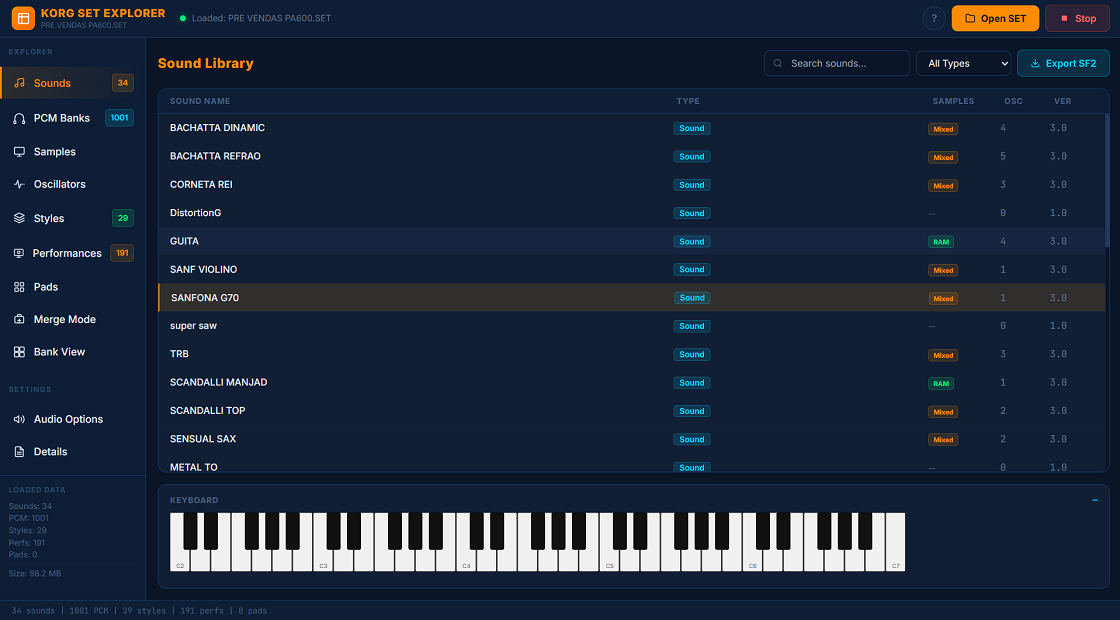Click the Merge Mode icon
This screenshot has width=1120, height=620.
[19, 319]
